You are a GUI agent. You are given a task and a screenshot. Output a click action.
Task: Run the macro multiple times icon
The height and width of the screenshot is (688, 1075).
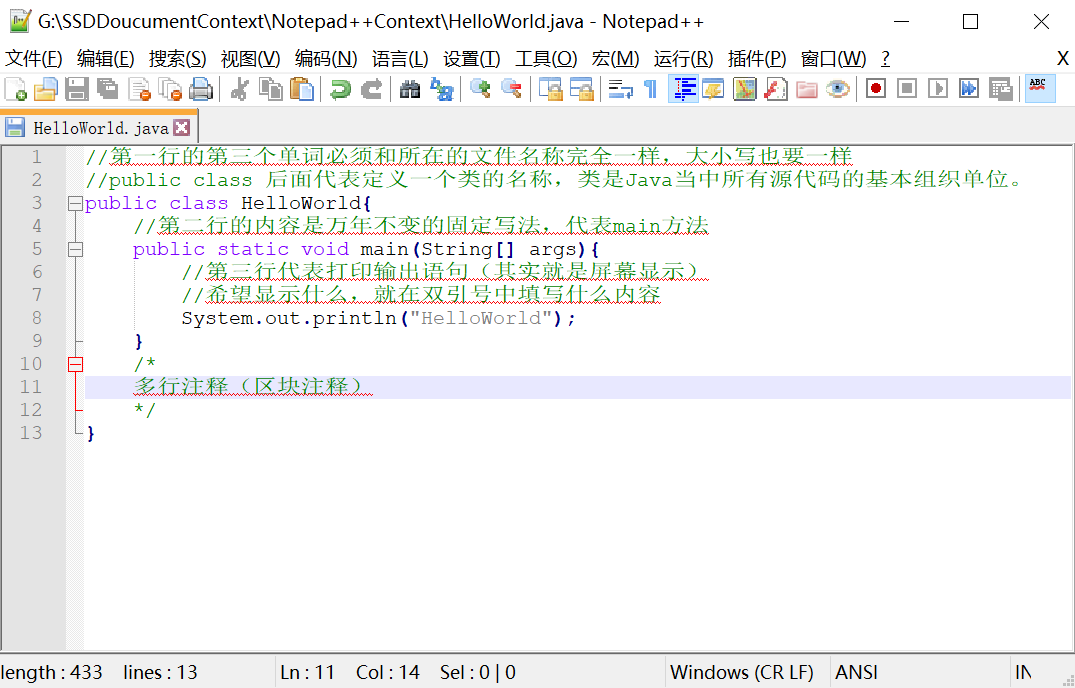point(969,88)
